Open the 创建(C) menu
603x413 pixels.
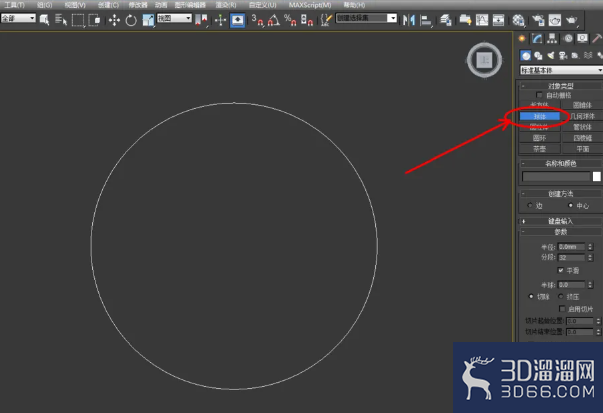pyautogui.click(x=108, y=5)
